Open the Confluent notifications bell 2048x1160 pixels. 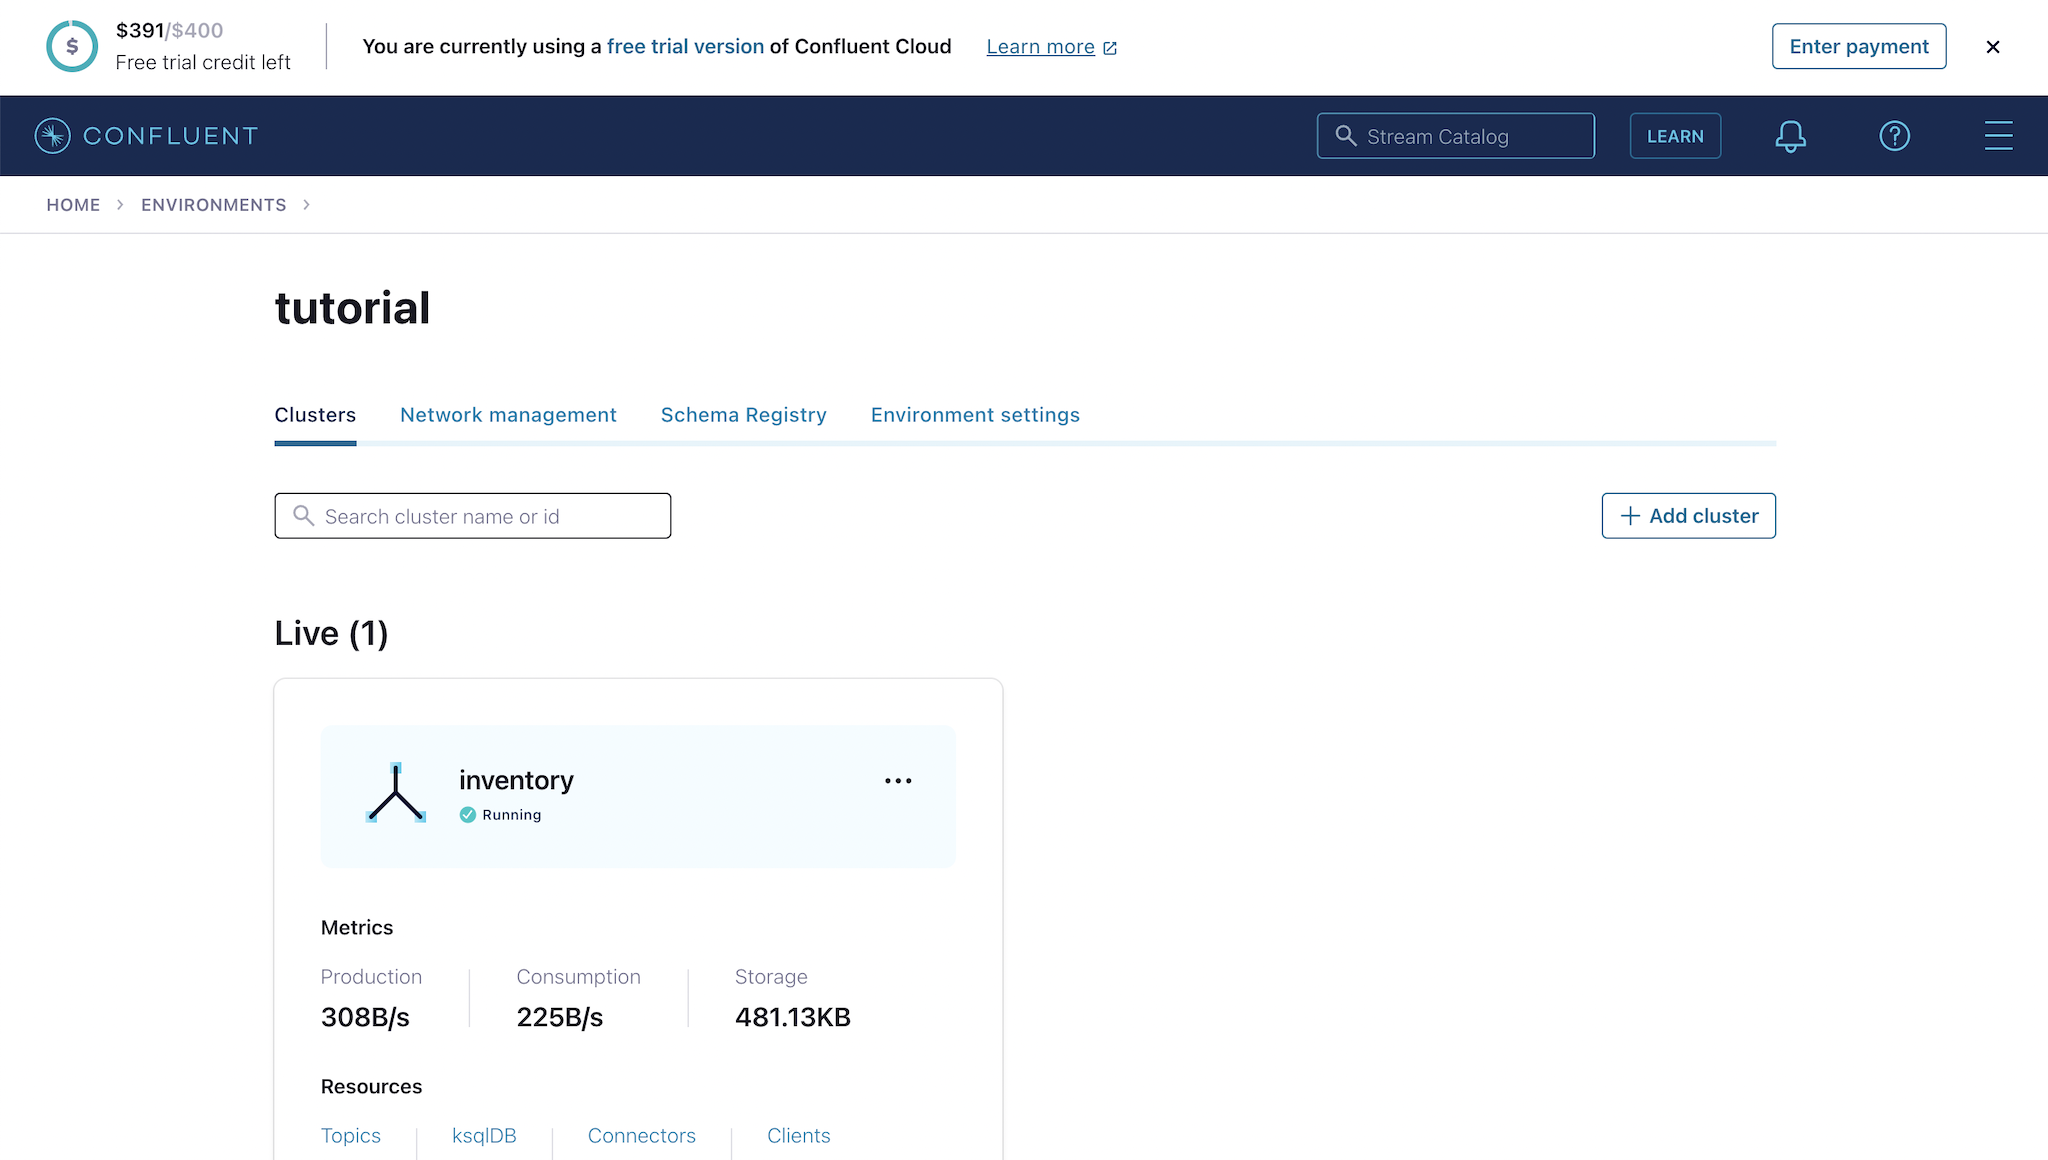click(1791, 136)
